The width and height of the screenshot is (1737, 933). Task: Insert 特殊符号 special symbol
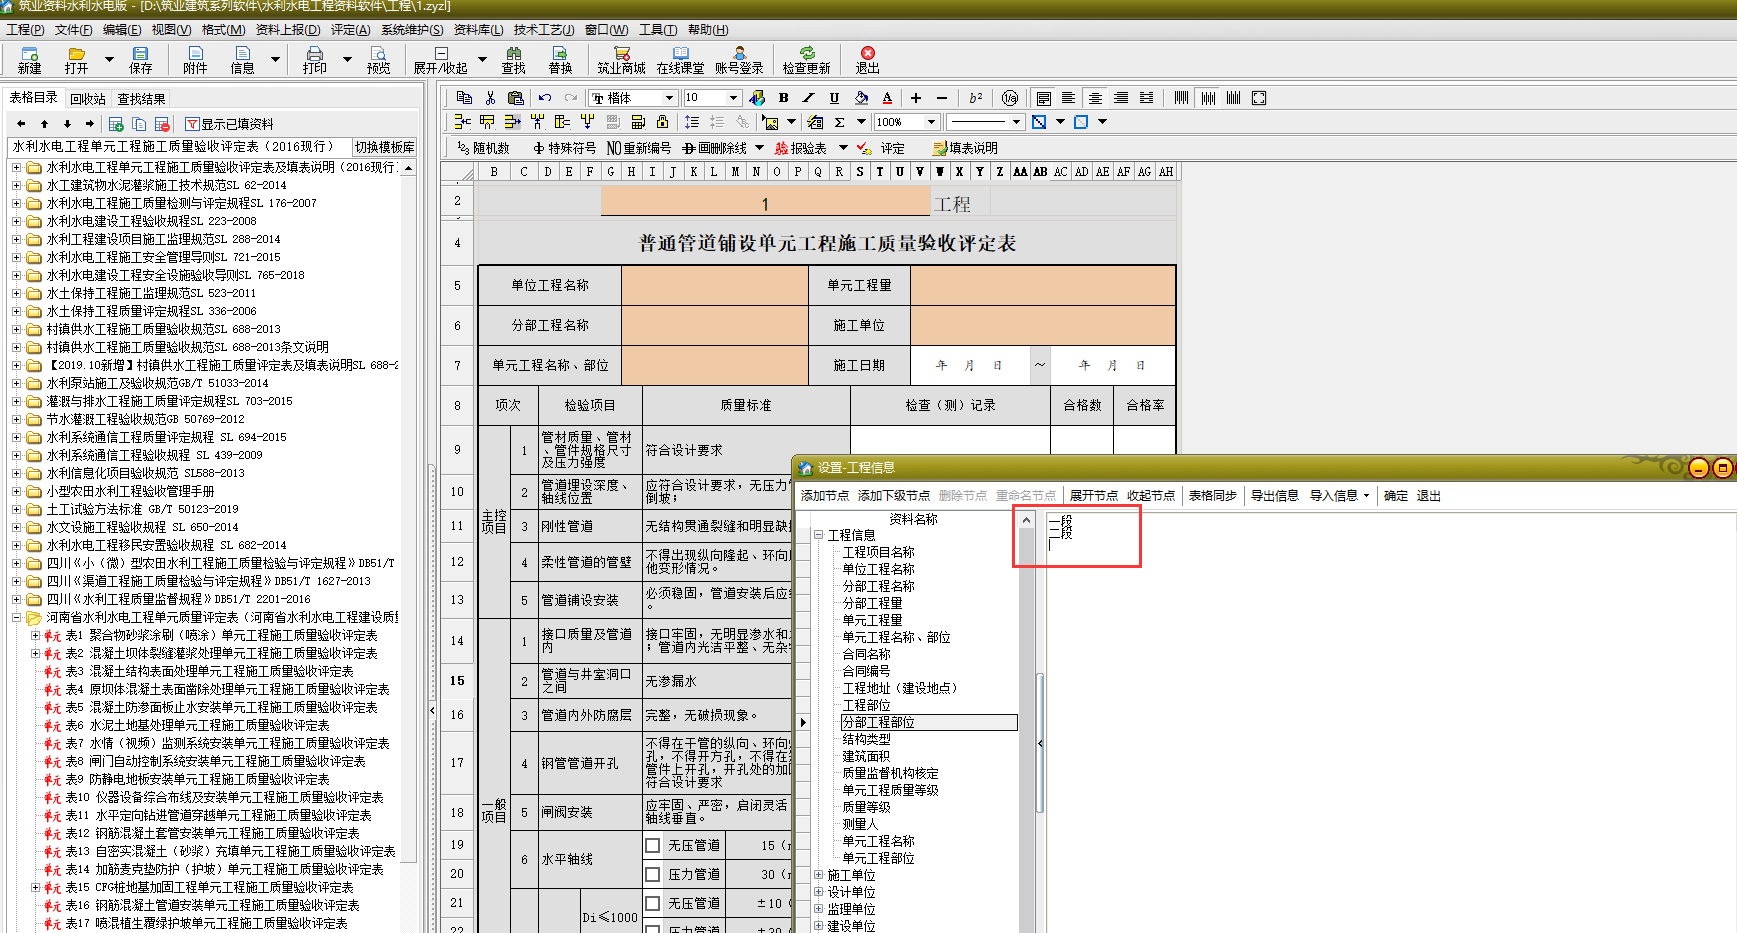565,148
